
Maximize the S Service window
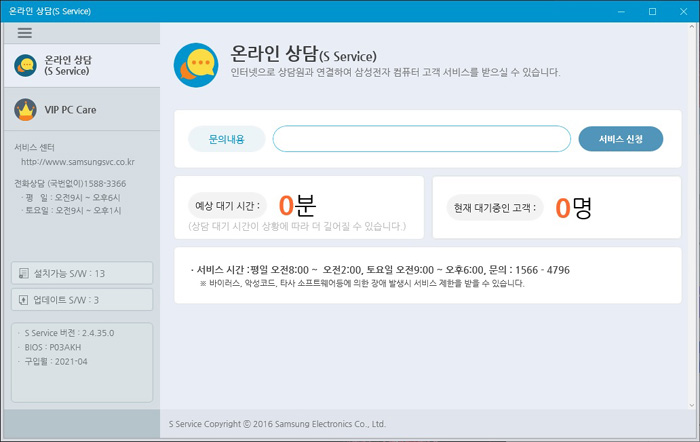pyautogui.click(x=652, y=12)
